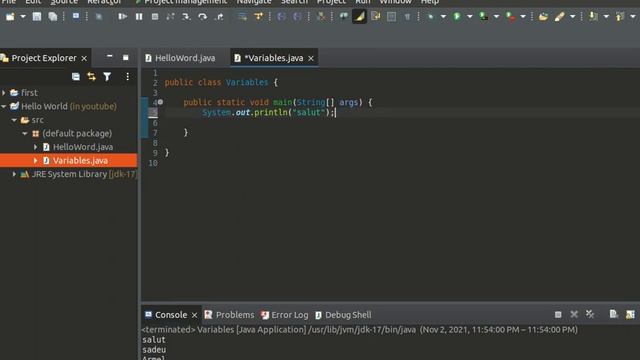Open the Window menu
The image size is (640, 360).
(396, 2)
